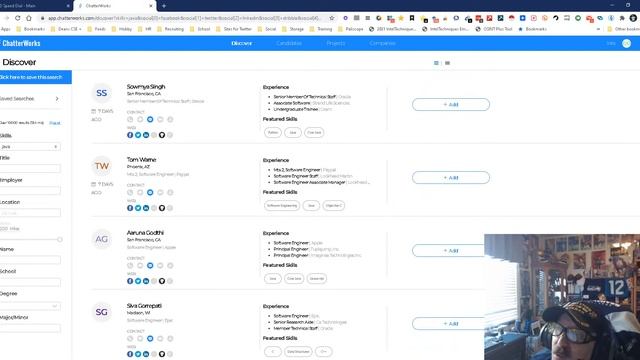The image size is (640, 360).
Task: Focus the Location filter field
Action: 30,213
